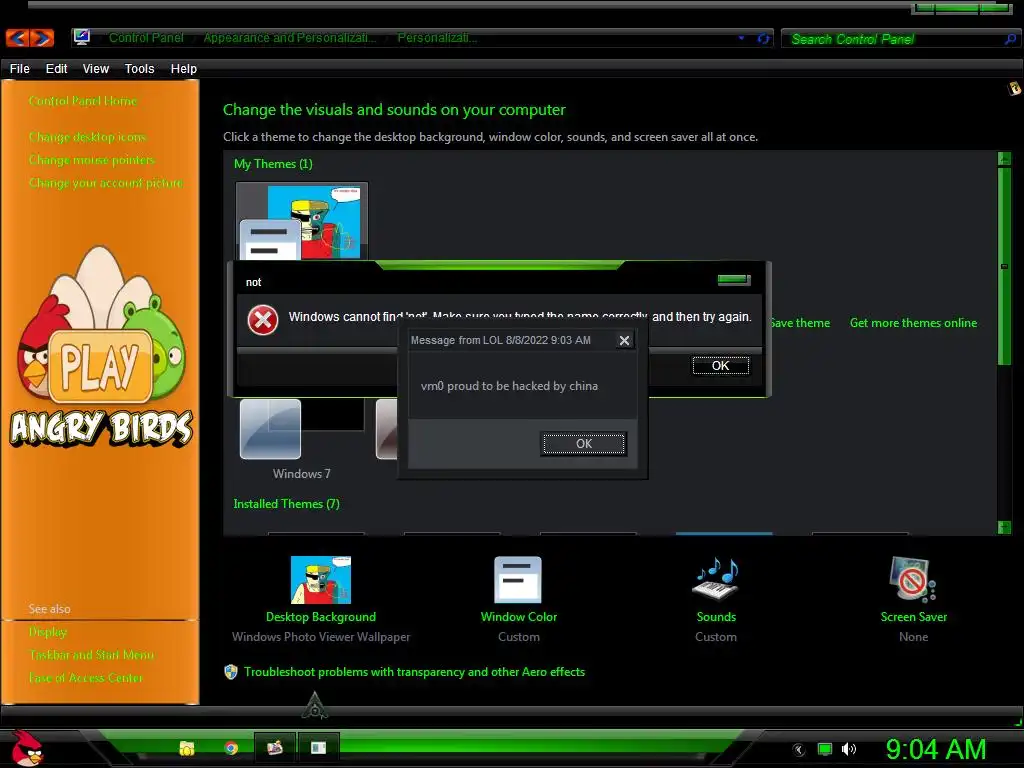The height and width of the screenshot is (768, 1024).
Task: Click the Desktop Background label
Action: 321,616
